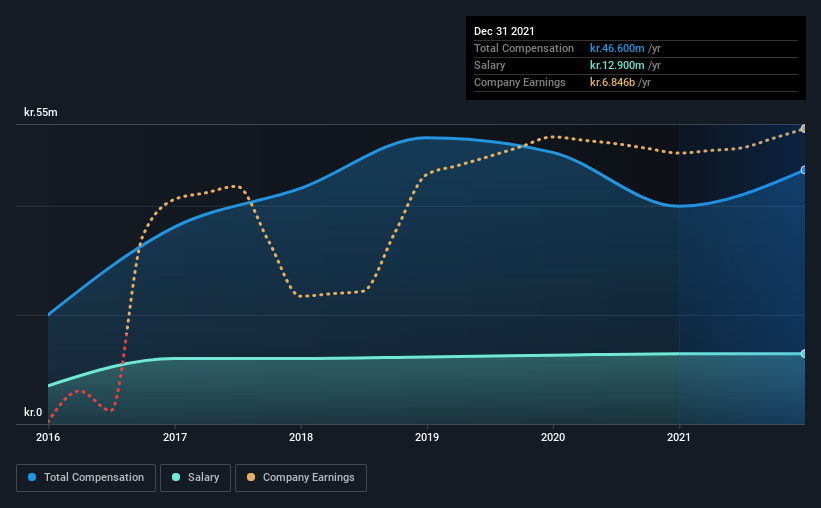Toggle the Total Compensation legend button

tap(86, 478)
